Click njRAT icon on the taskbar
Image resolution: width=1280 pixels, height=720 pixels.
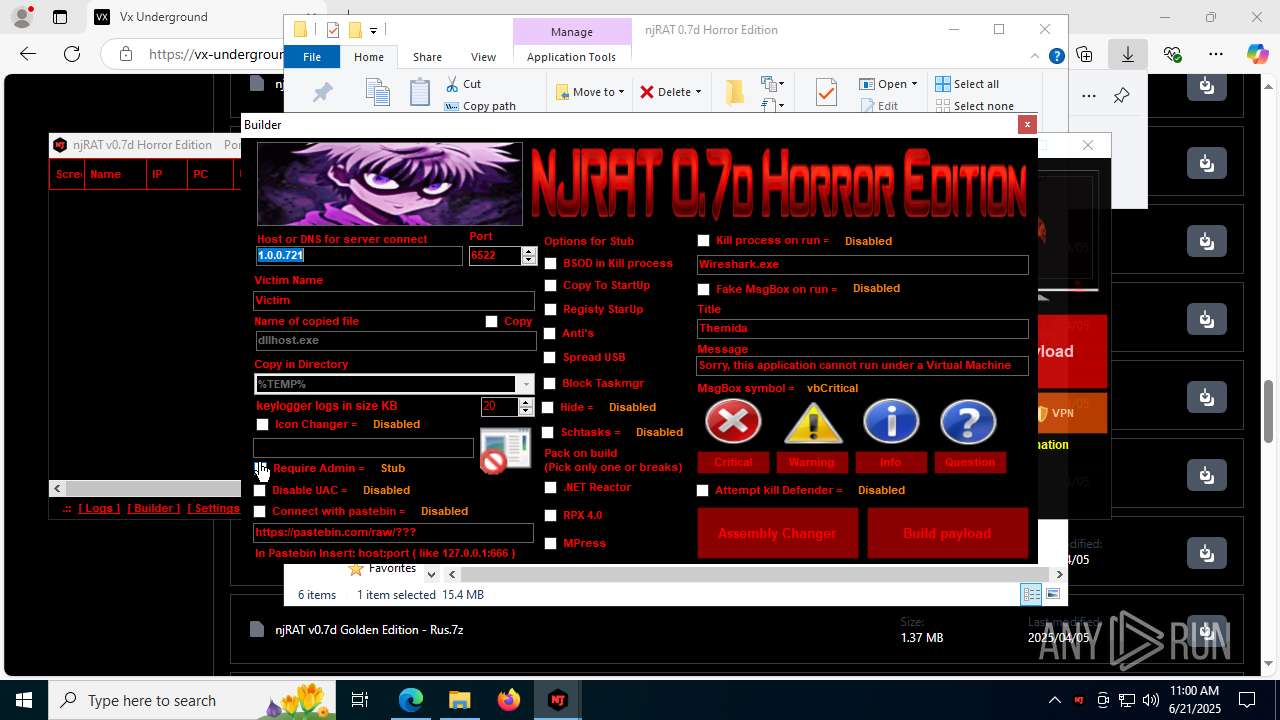(558, 700)
